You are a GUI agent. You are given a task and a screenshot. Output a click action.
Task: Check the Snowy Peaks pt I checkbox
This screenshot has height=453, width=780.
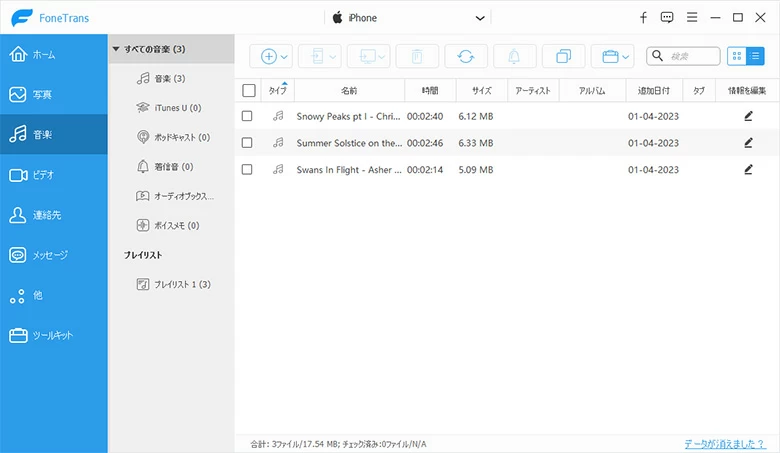coord(248,116)
